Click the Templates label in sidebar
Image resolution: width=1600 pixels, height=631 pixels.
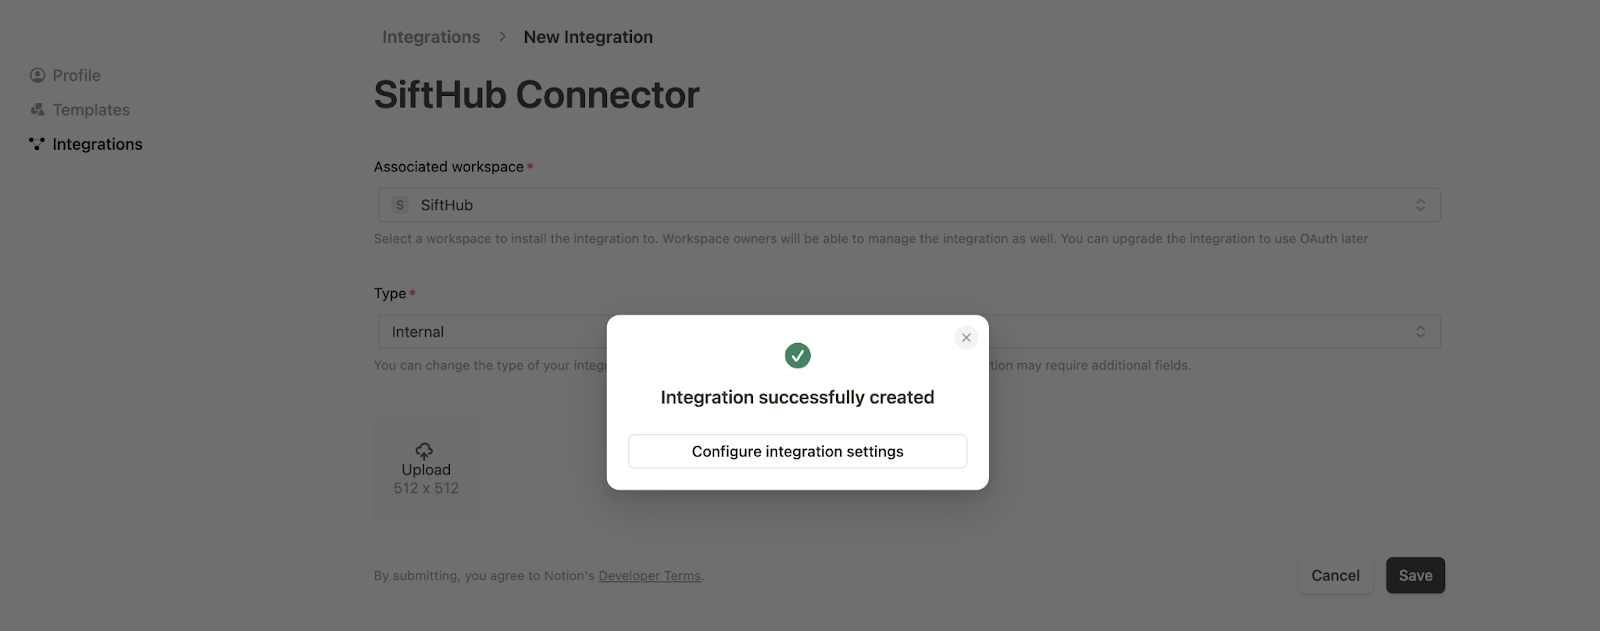[x=91, y=110]
